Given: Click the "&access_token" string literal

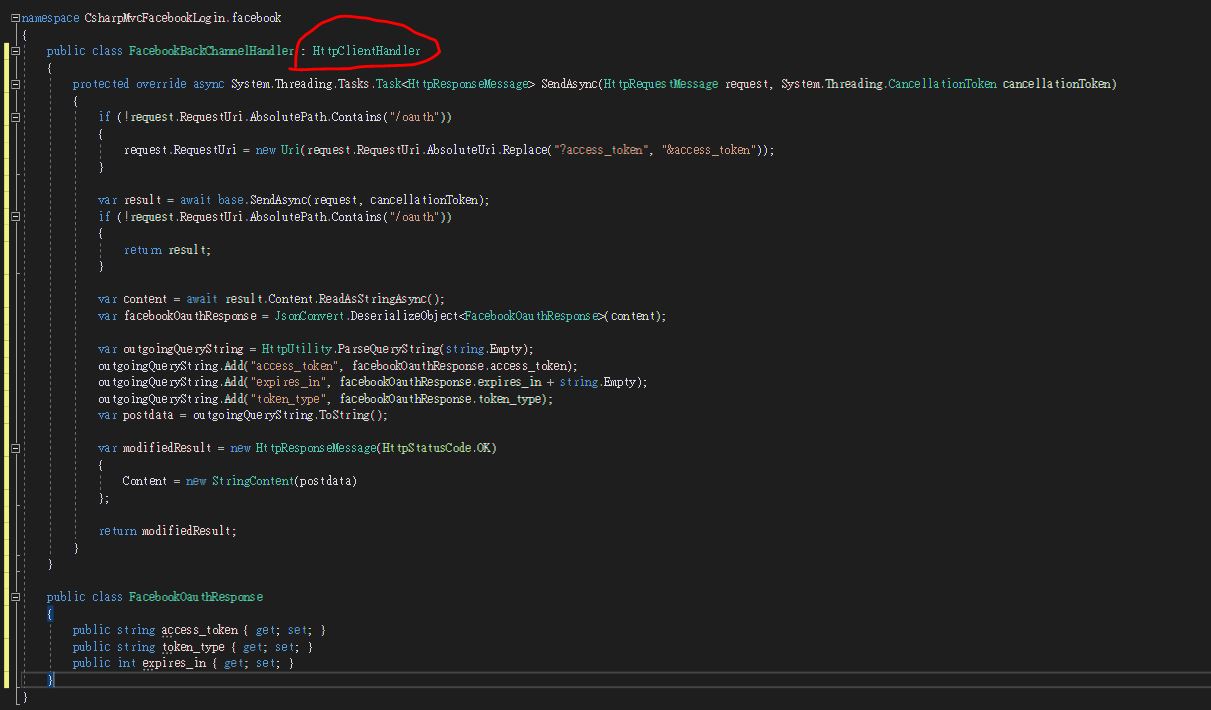Looking at the screenshot, I should click(708, 151).
